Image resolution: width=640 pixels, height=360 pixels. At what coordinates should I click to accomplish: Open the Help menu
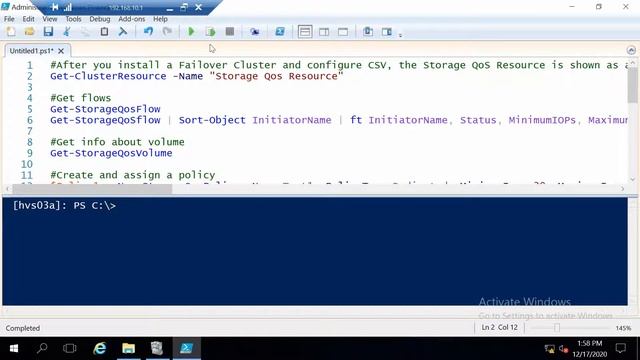(x=160, y=19)
